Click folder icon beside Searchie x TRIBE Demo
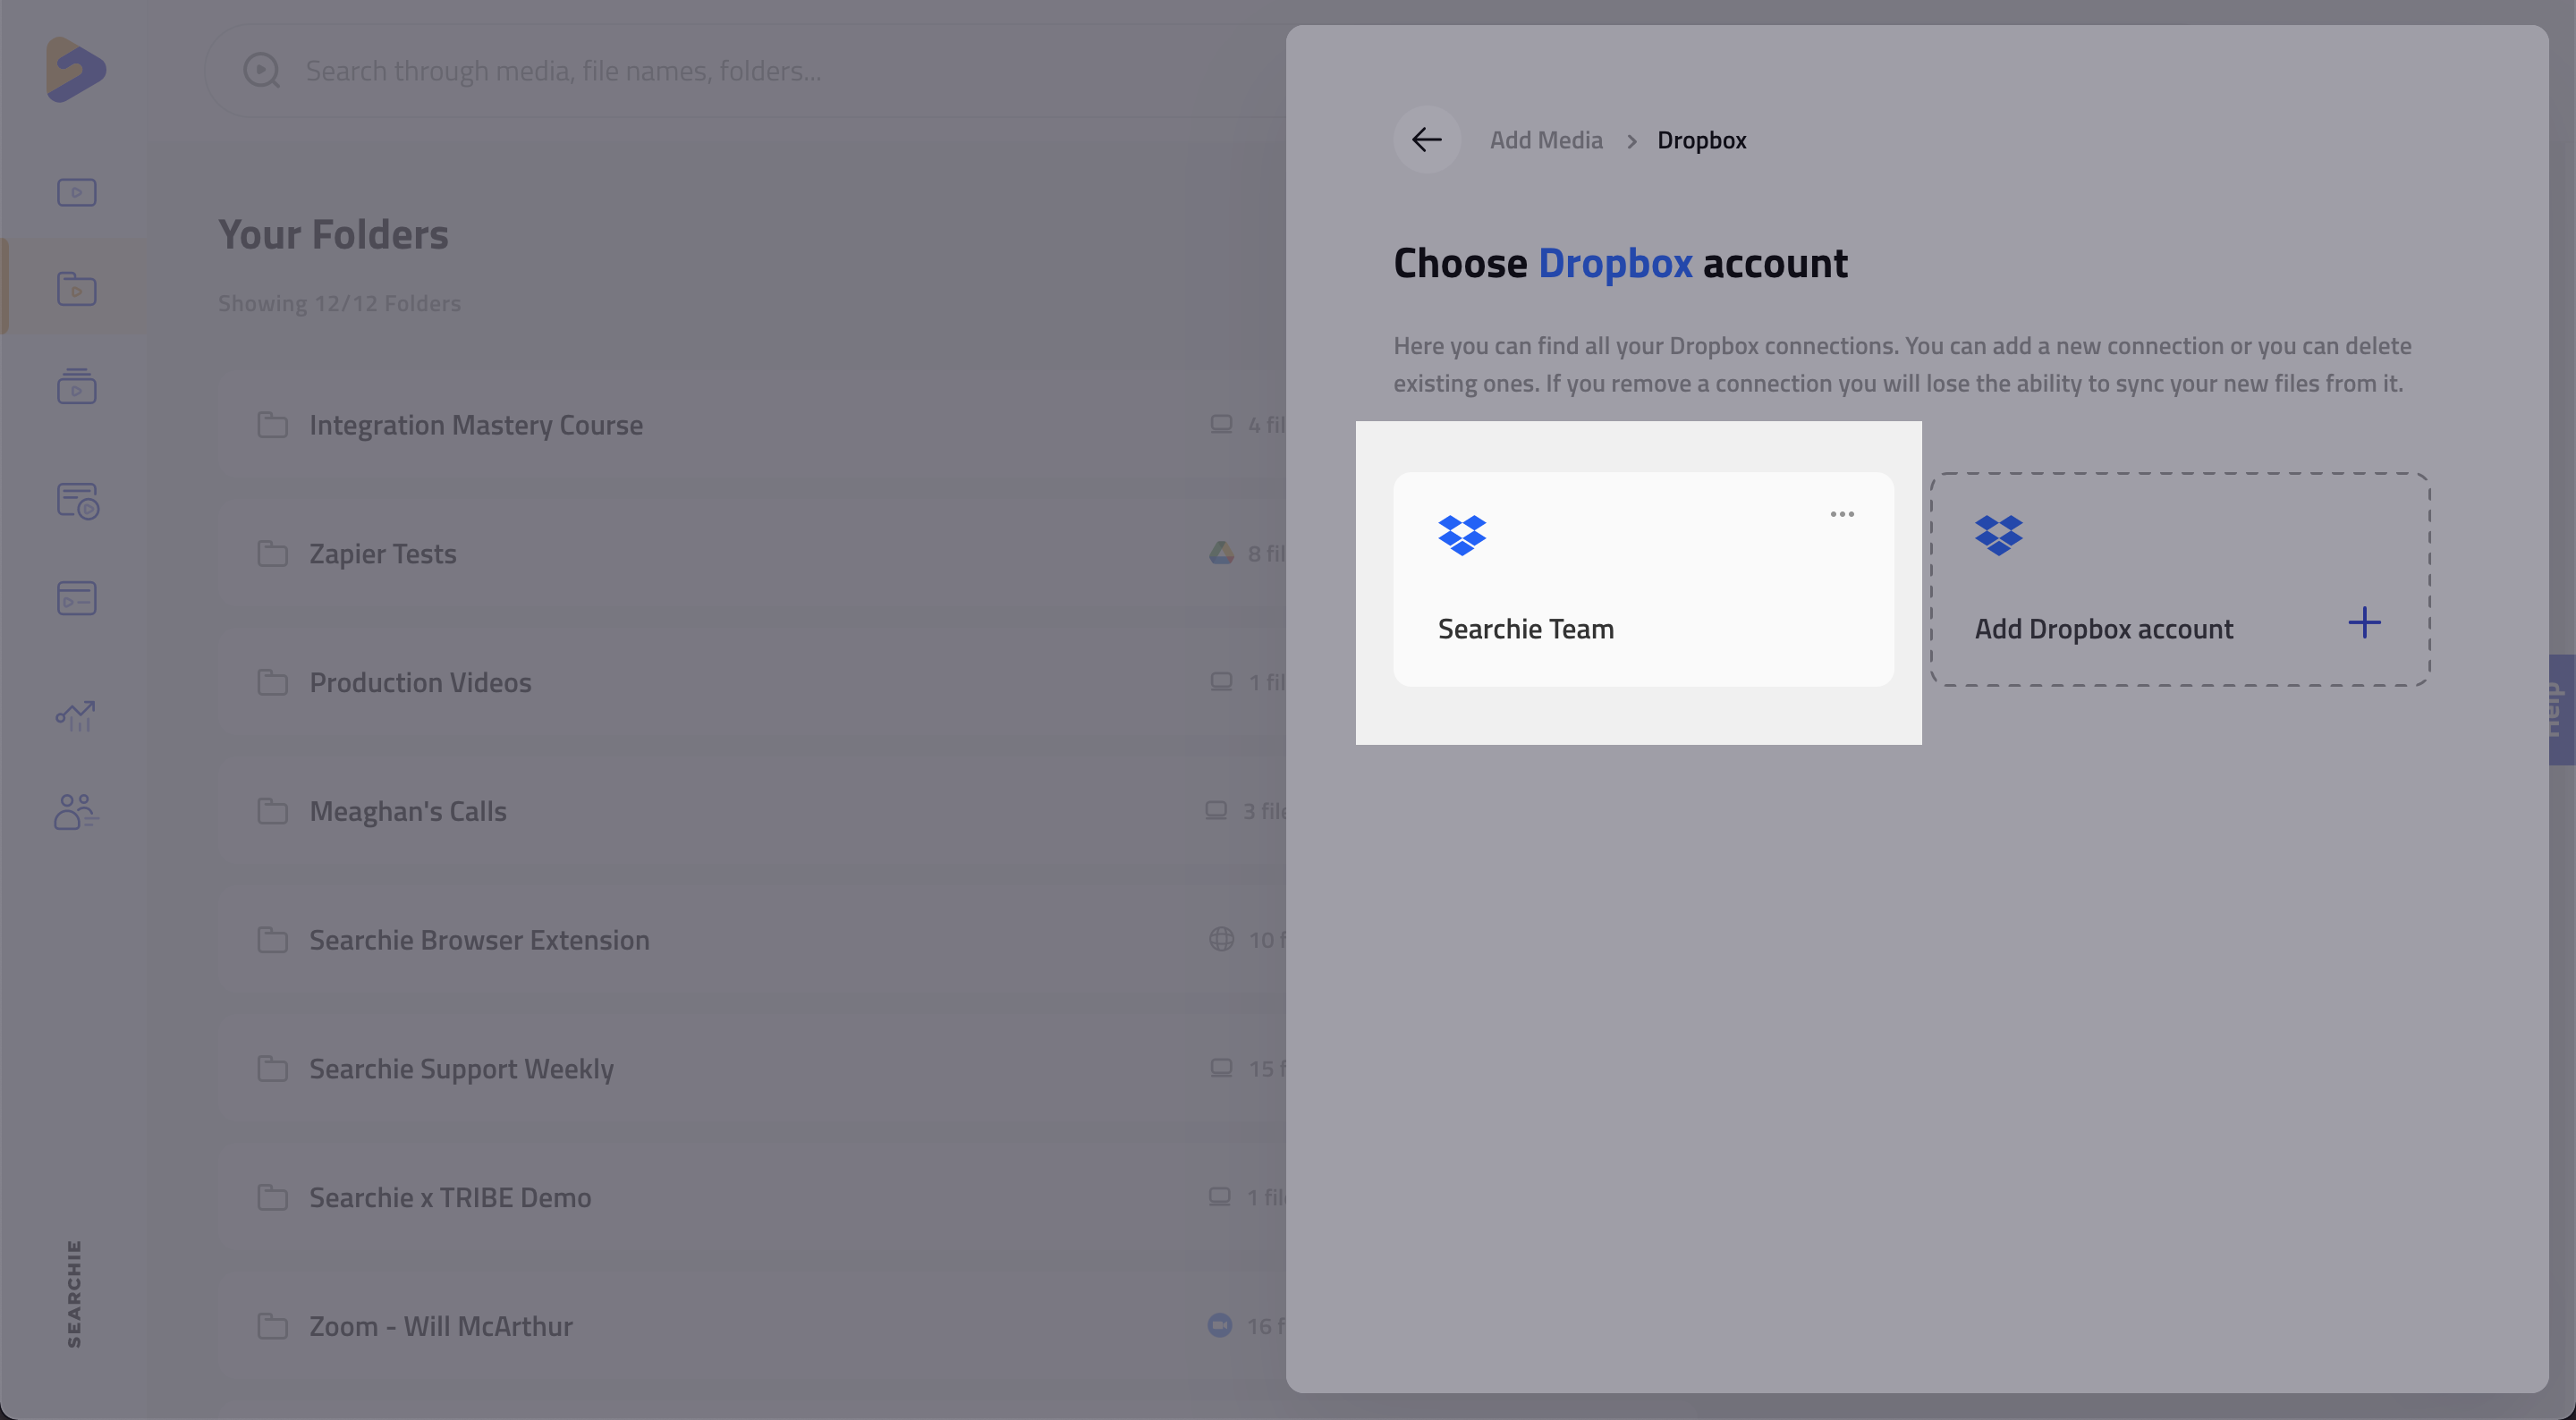Viewport: 2576px width, 1420px height. [272, 1197]
